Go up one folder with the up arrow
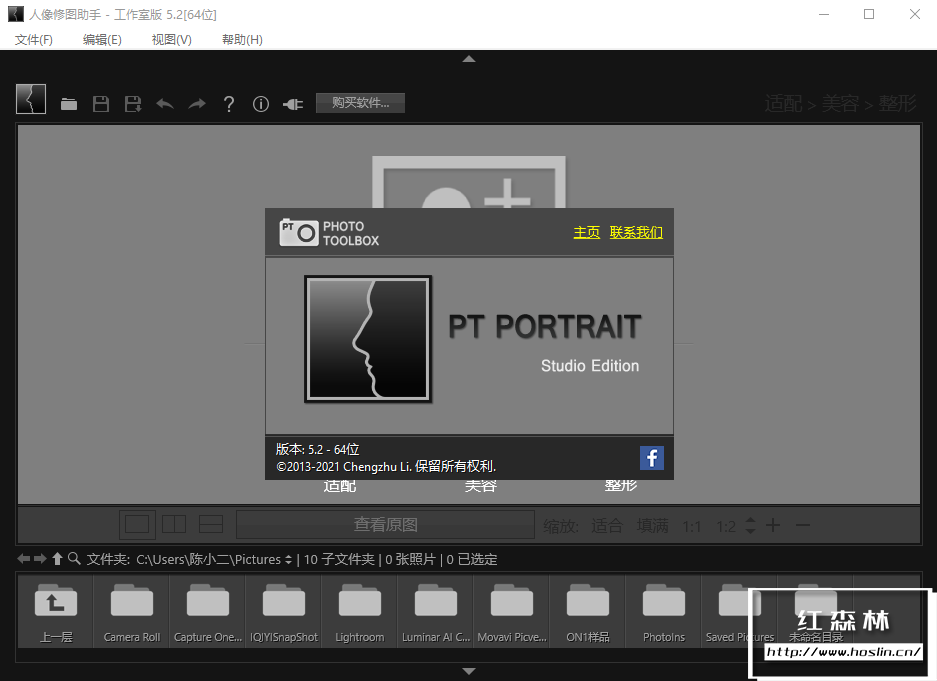Screen dimensions: 937x681 click(x=57, y=559)
